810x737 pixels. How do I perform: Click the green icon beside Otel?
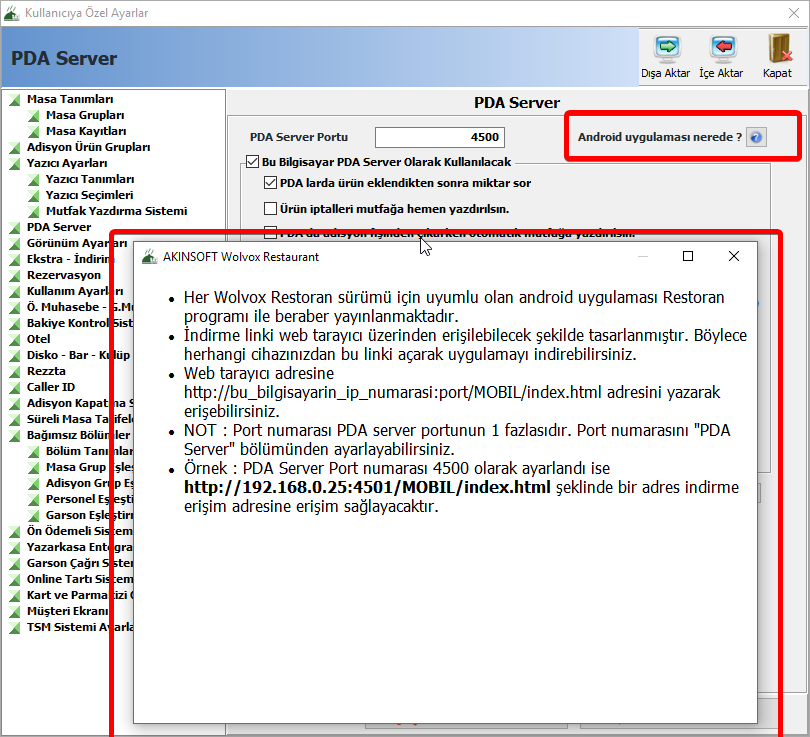[14, 340]
